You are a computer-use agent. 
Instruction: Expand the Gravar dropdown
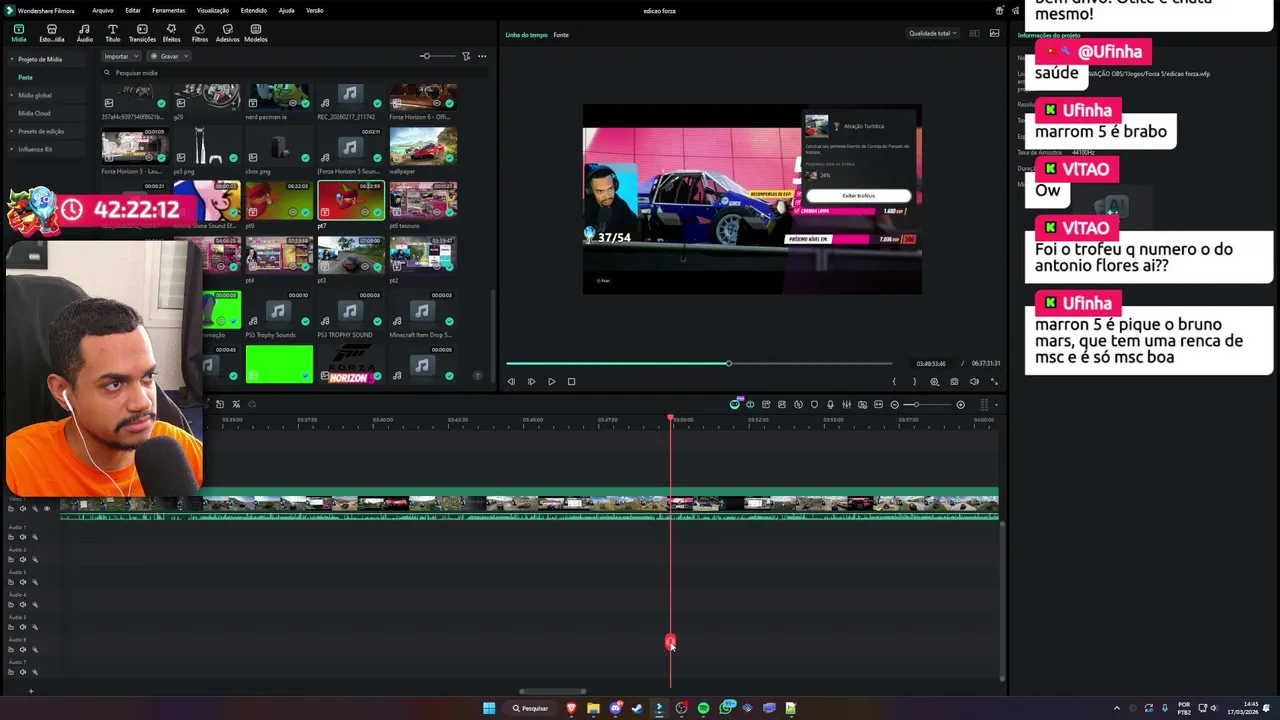(169, 56)
